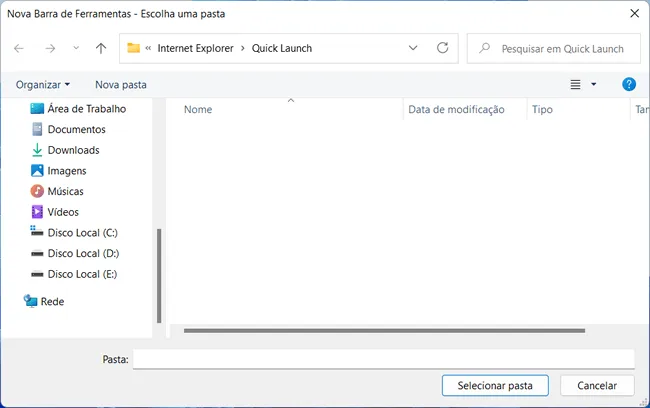The width and height of the screenshot is (650, 408).
Task: Click the Vídeos purple play icon
Action: pyautogui.click(x=37, y=212)
